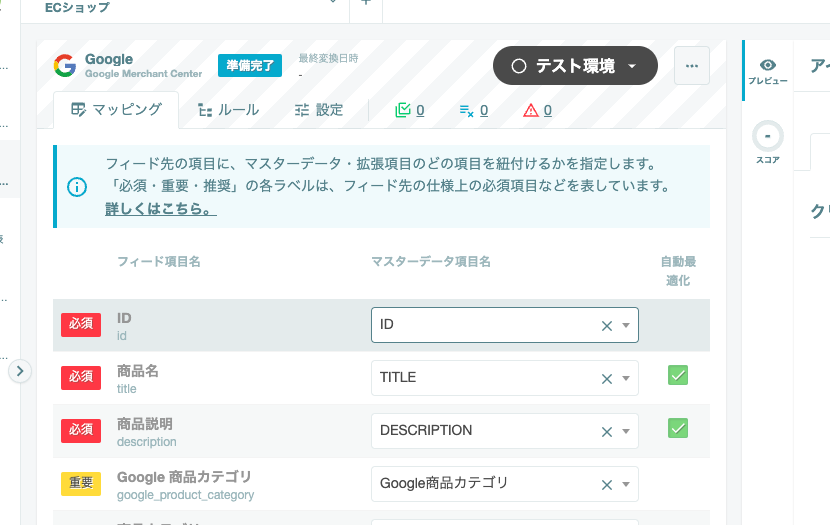The image size is (830, 525).
Task: Expand the DESCRIPTION dropdown arrow
Action: [x=626, y=431]
